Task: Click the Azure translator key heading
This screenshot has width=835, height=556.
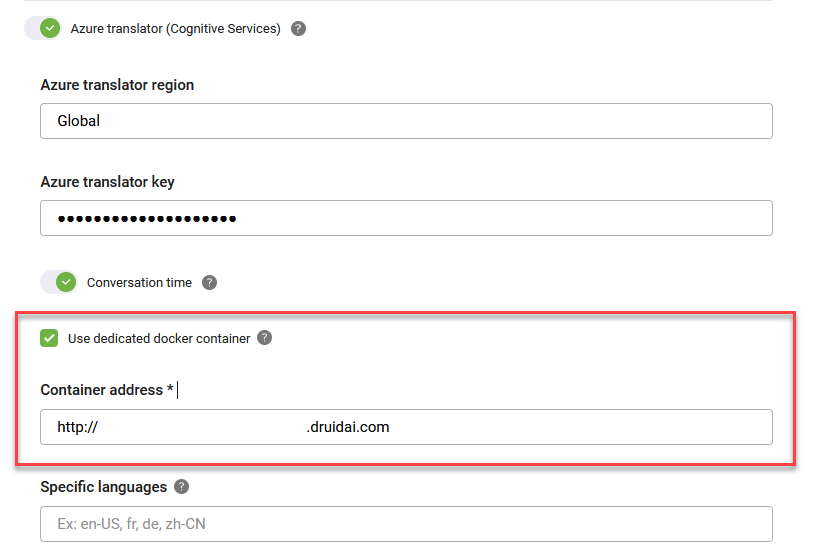Action: (108, 182)
